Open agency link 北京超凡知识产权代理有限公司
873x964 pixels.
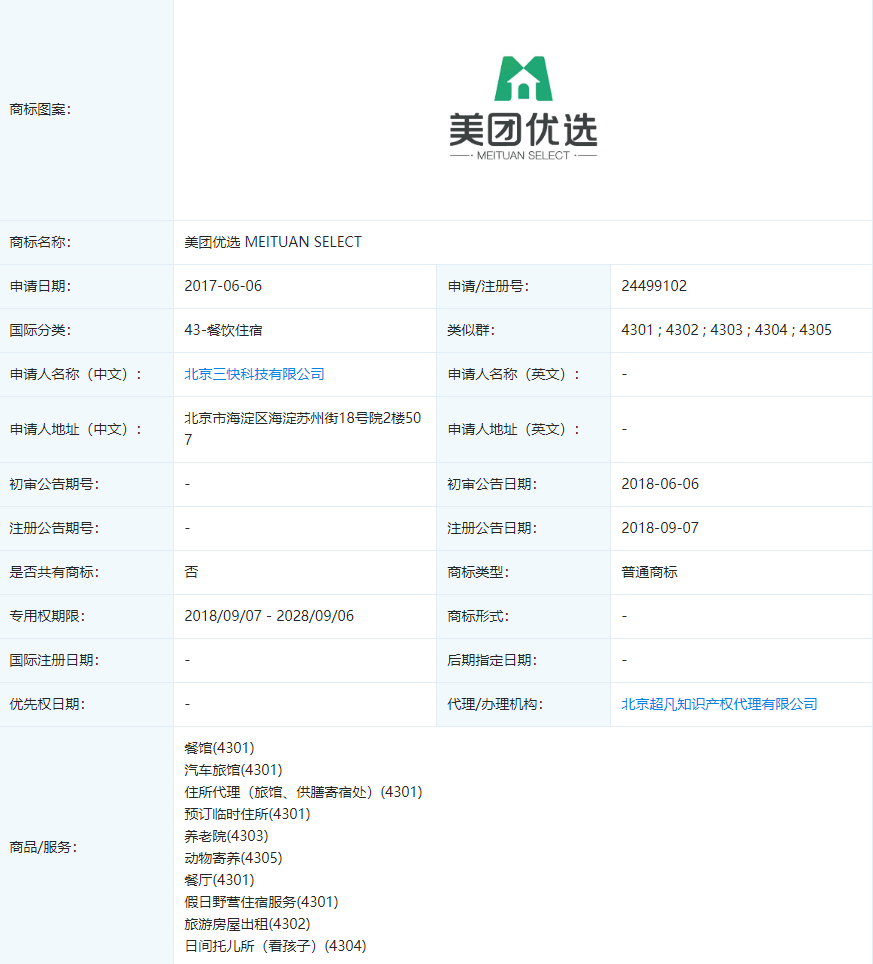(x=719, y=704)
